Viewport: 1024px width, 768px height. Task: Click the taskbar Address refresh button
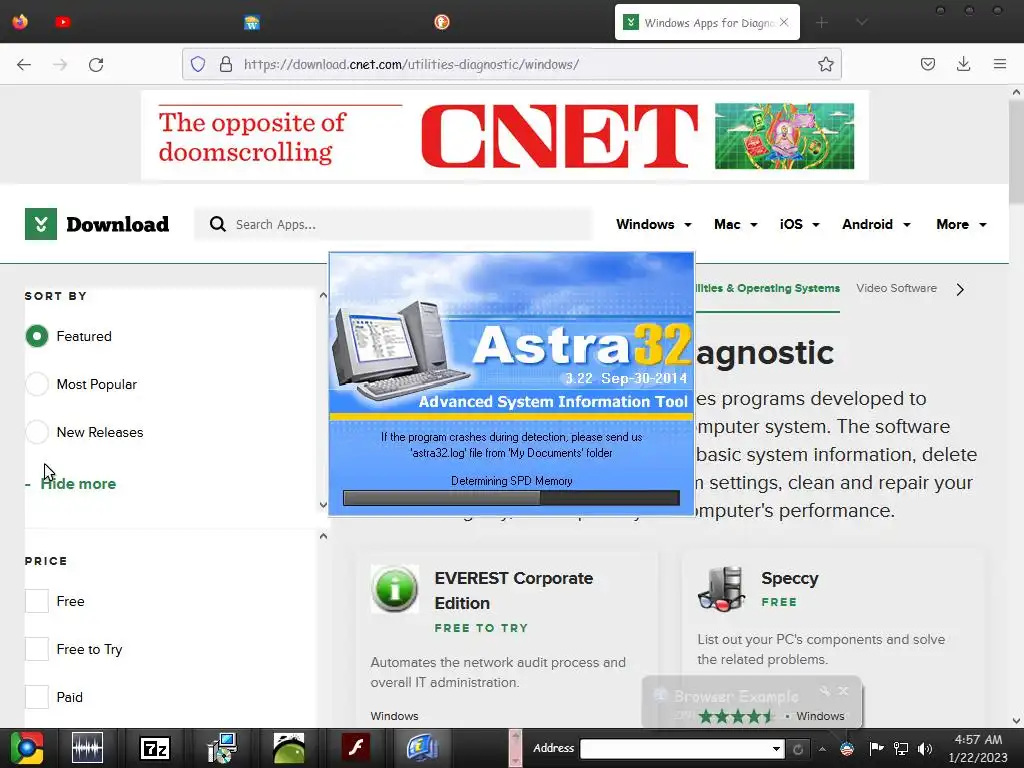pos(797,749)
